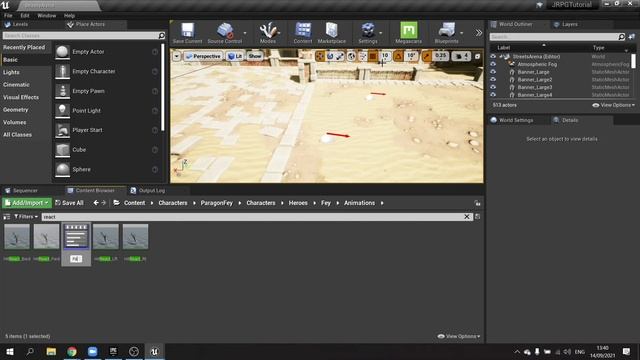The width and height of the screenshot is (640, 360).
Task: Open the Source Control toolbar icon
Action: point(224,33)
